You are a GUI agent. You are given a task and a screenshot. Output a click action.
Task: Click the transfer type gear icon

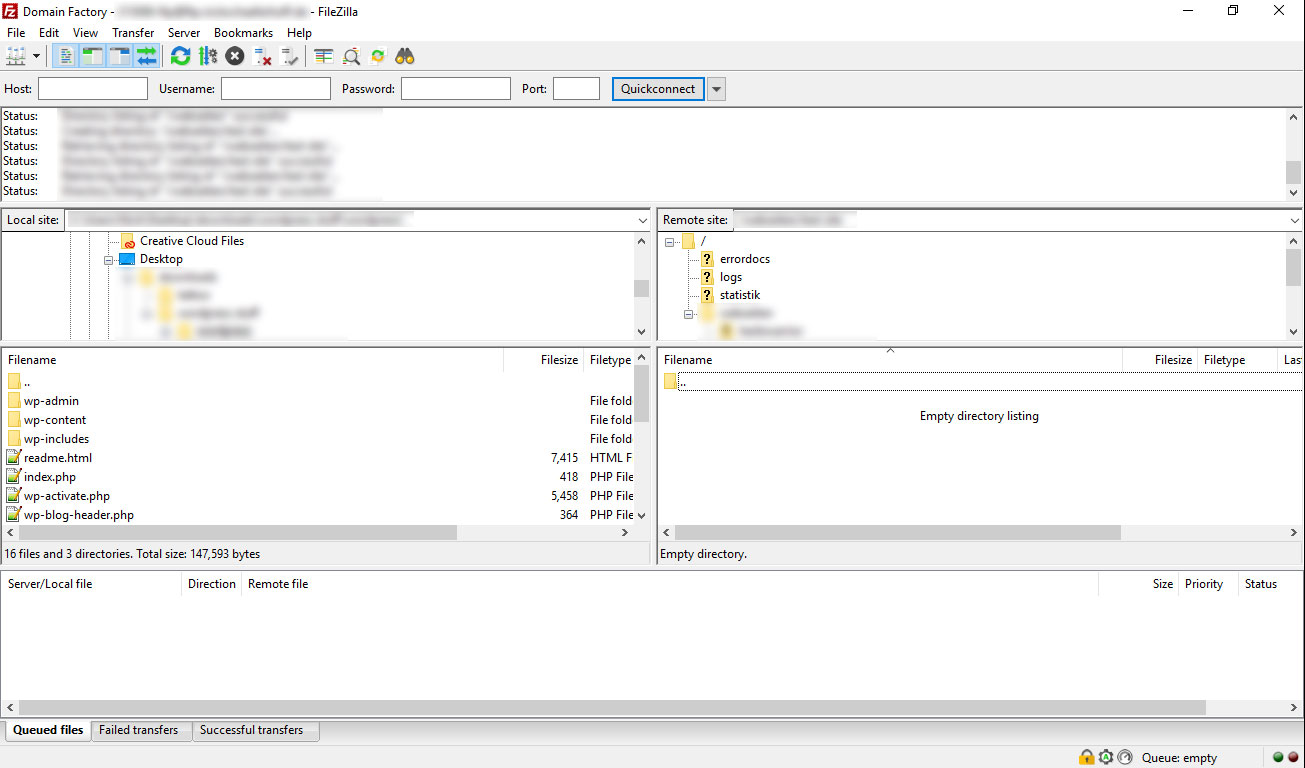pos(1106,757)
